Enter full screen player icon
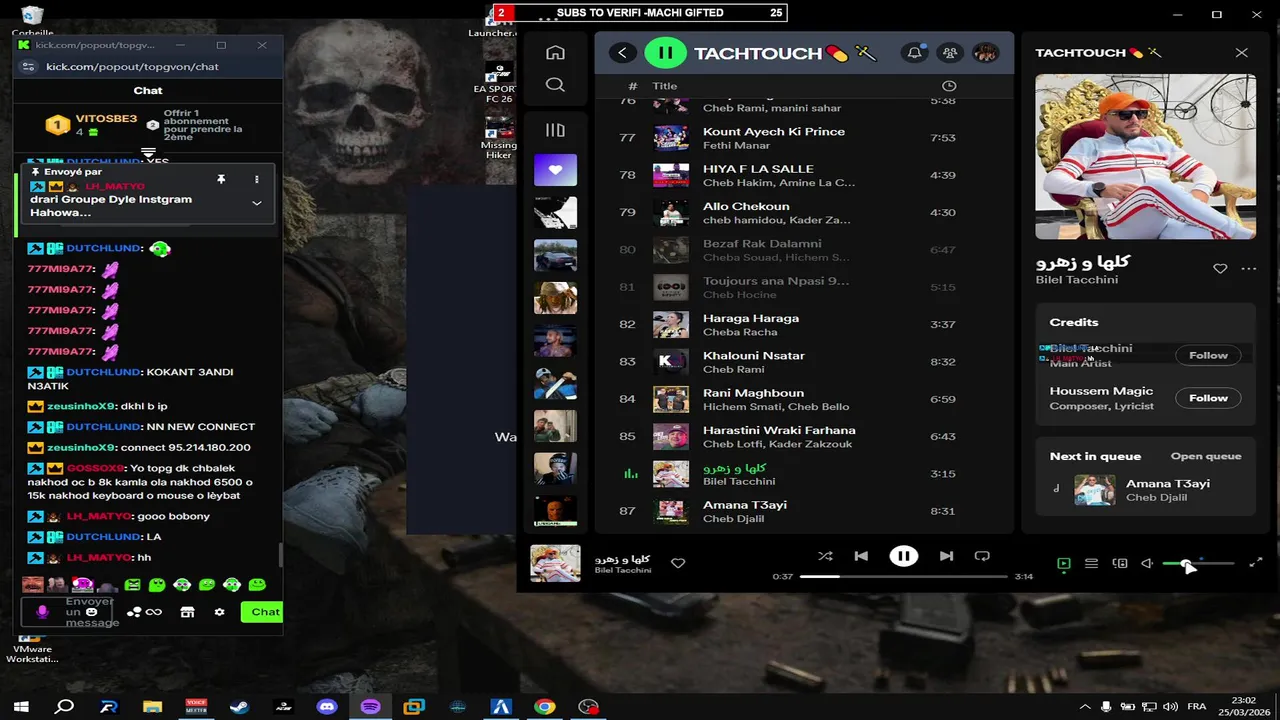This screenshot has width=1280, height=720. pyautogui.click(x=1256, y=564)
